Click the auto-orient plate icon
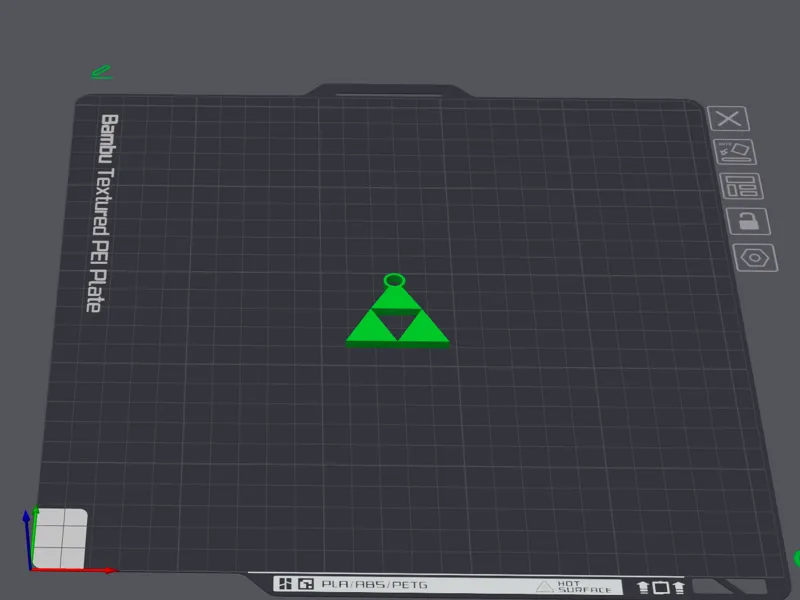This screenshot has width=800, height=600. (735, 152)
